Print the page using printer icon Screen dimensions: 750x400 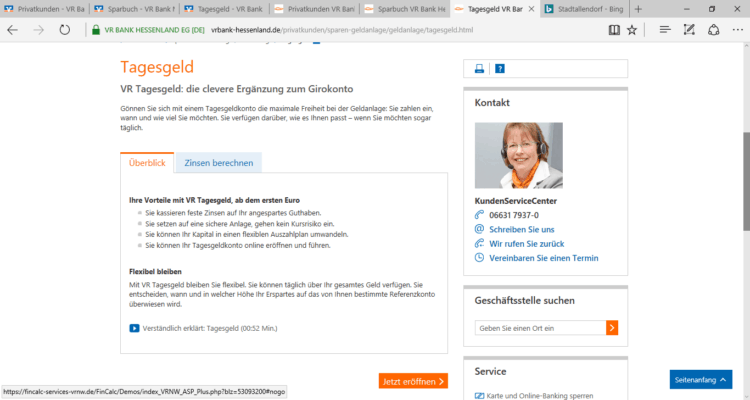[479, 68]
